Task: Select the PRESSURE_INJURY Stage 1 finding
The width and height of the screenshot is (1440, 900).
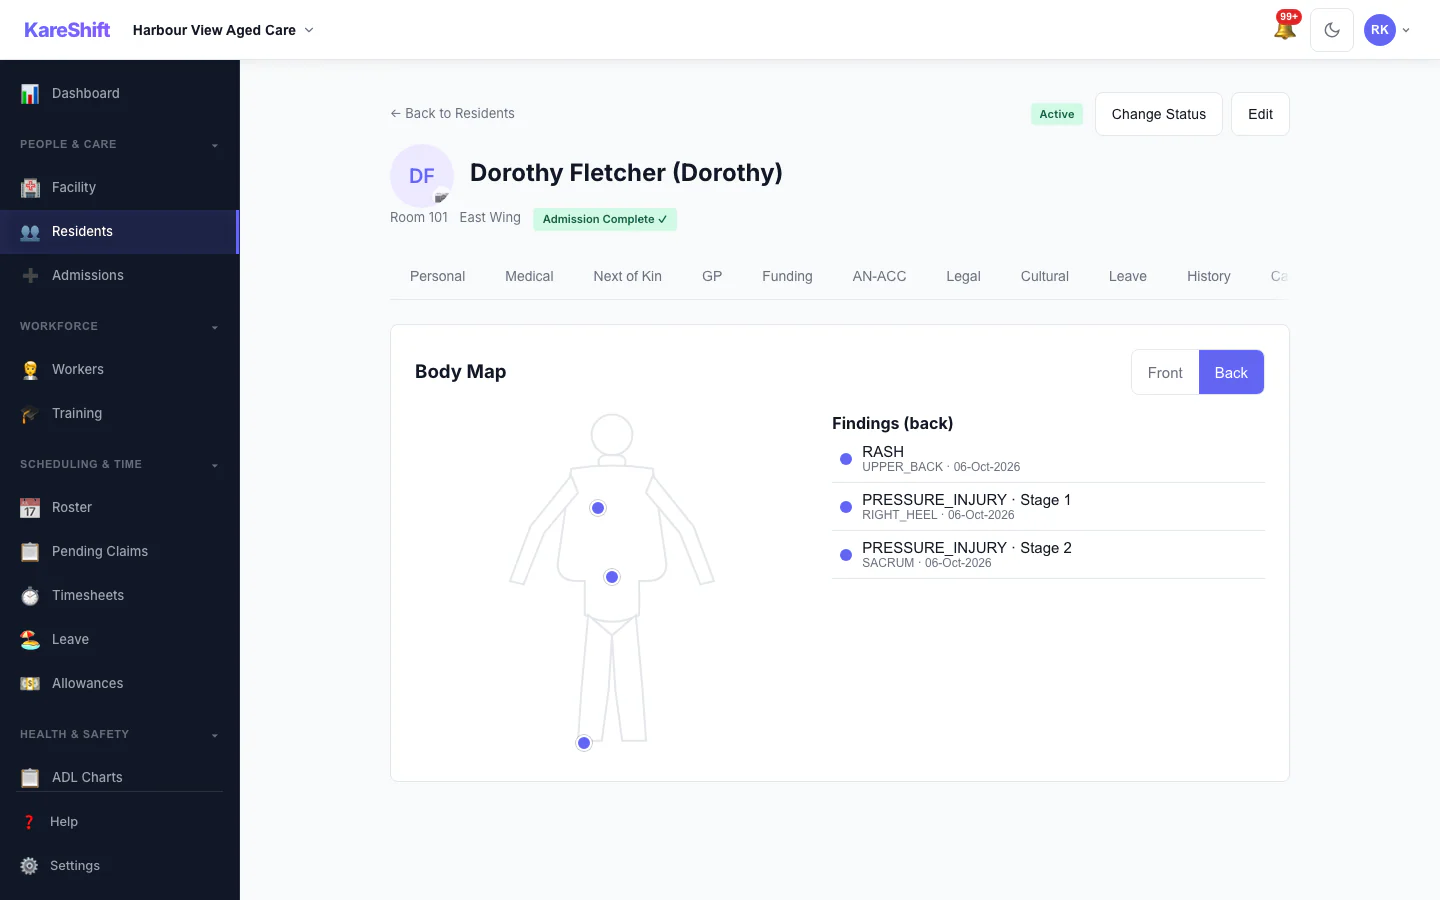Action: click(1048, 507)
